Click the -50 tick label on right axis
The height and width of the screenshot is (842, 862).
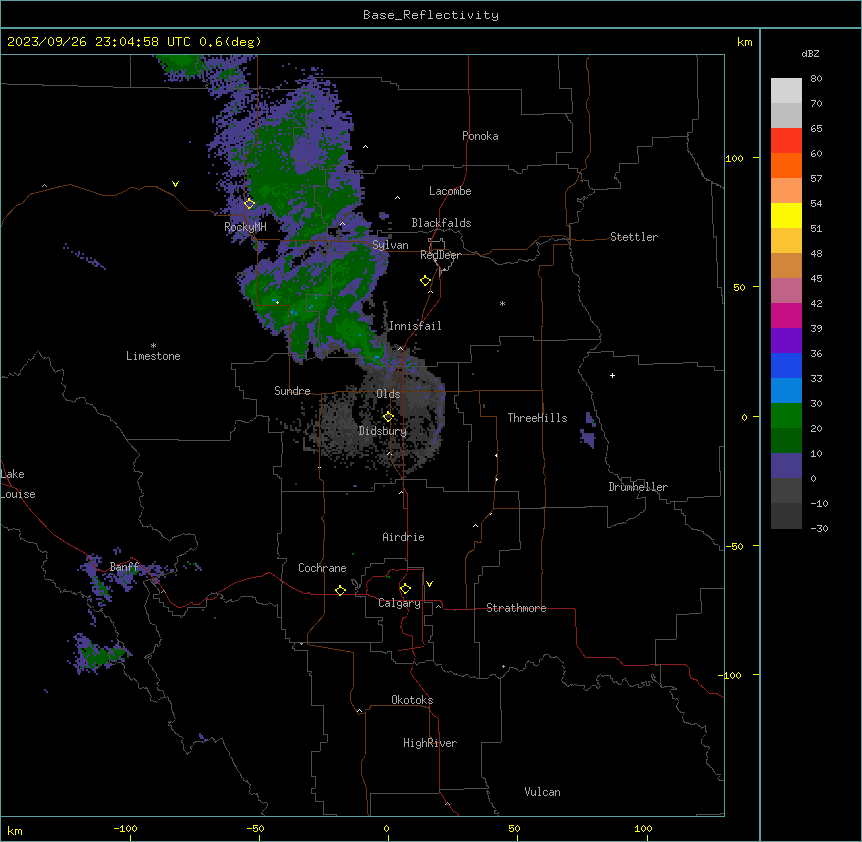pos(734,546)
